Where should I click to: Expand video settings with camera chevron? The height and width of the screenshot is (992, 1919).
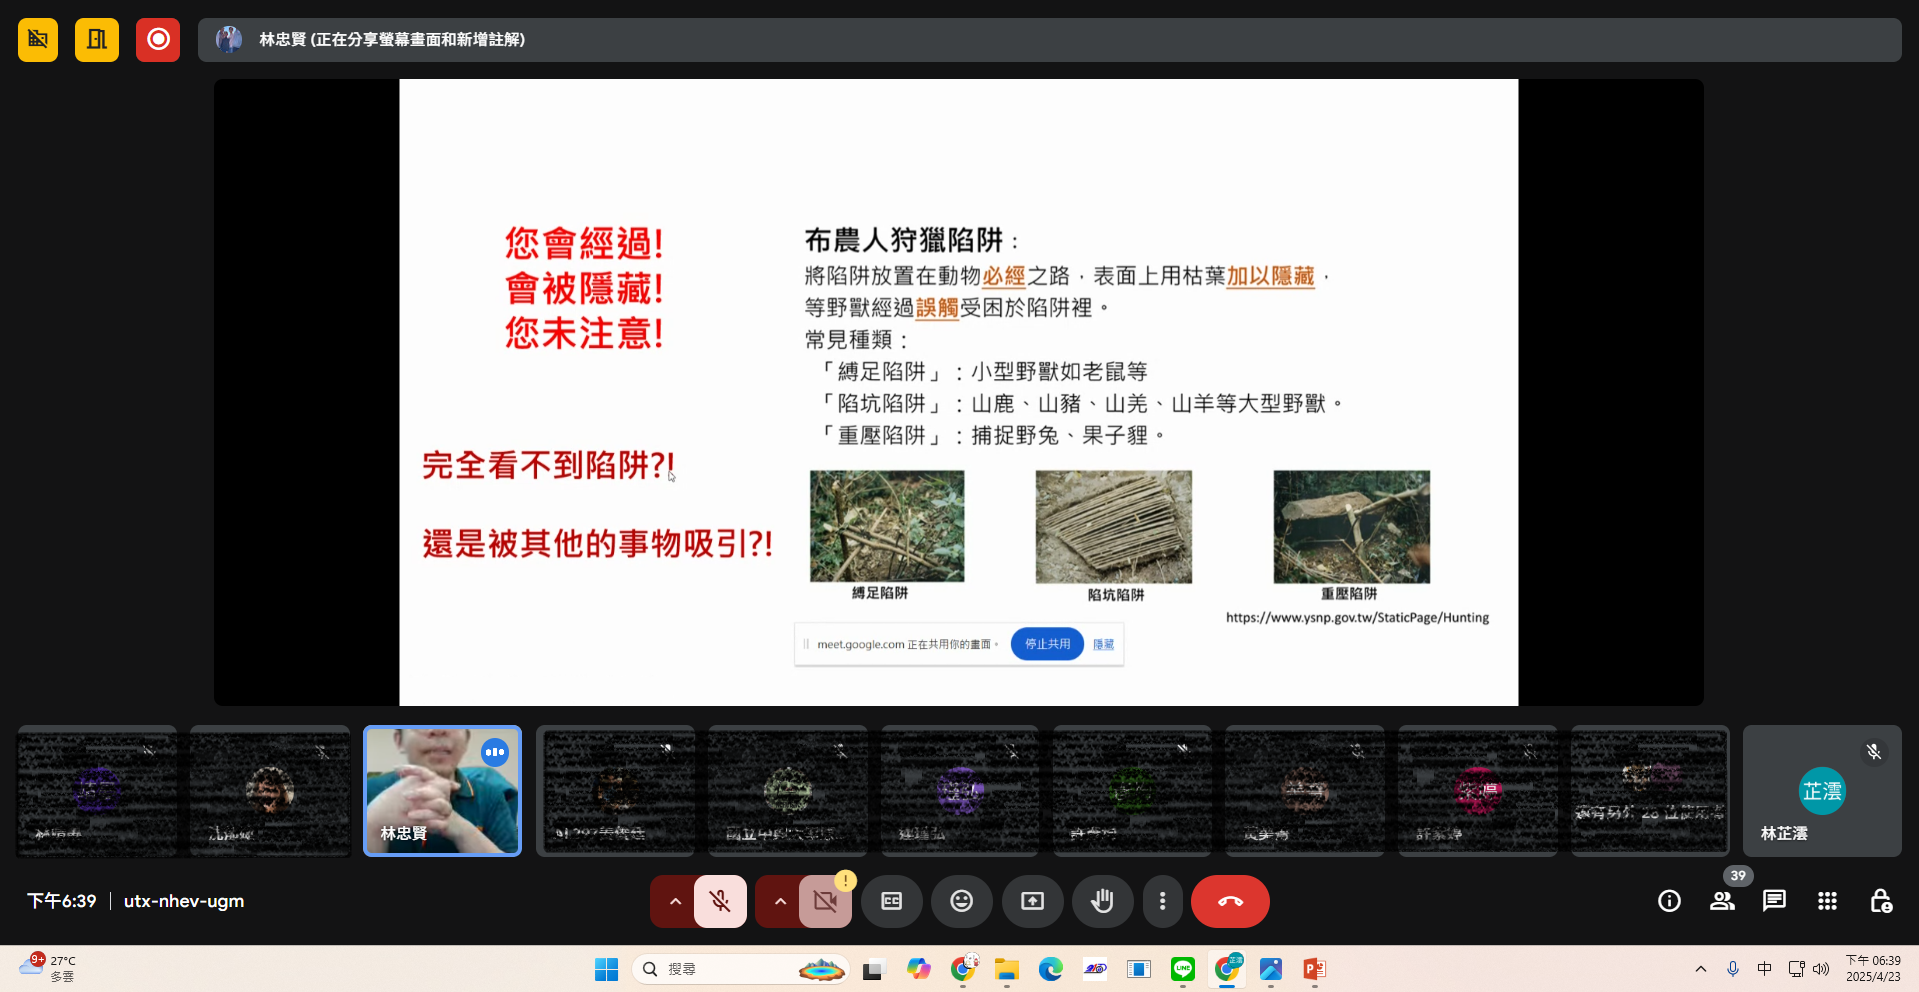coord(779,901)
